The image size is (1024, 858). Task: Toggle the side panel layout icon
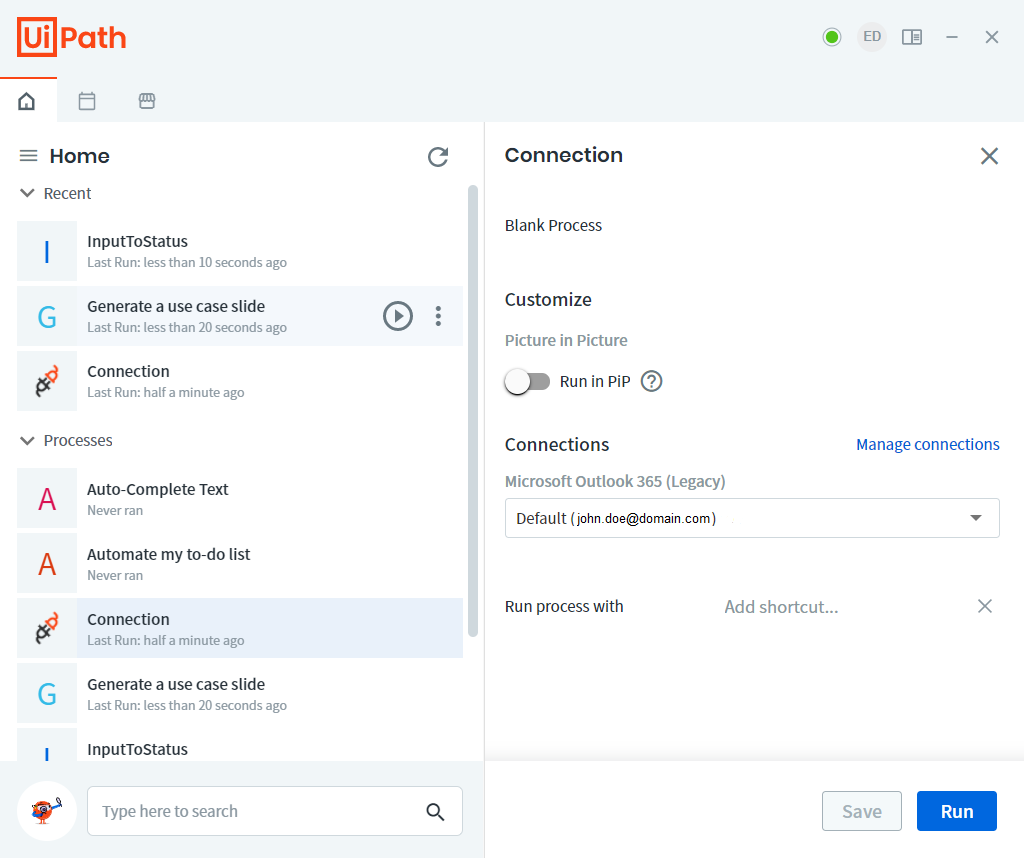point(912,37)
